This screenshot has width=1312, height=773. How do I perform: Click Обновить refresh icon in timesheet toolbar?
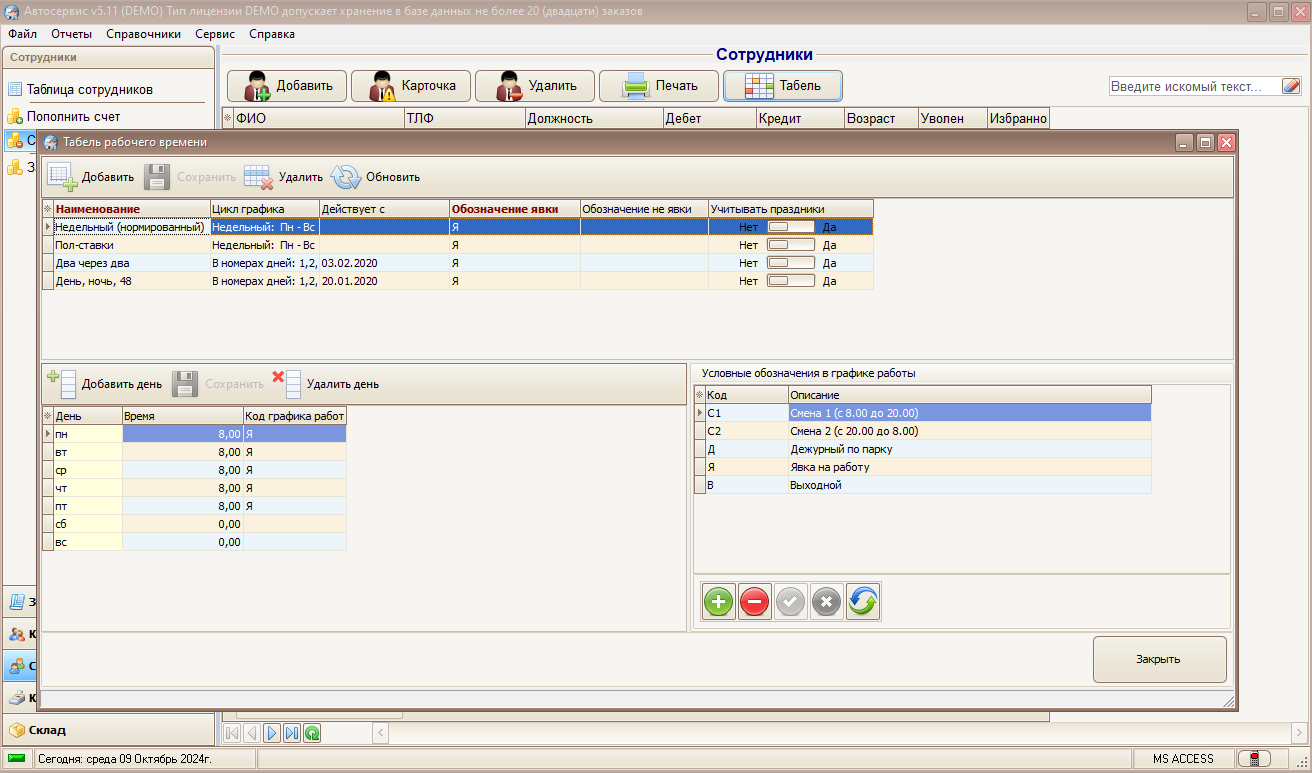click(345, 177)
